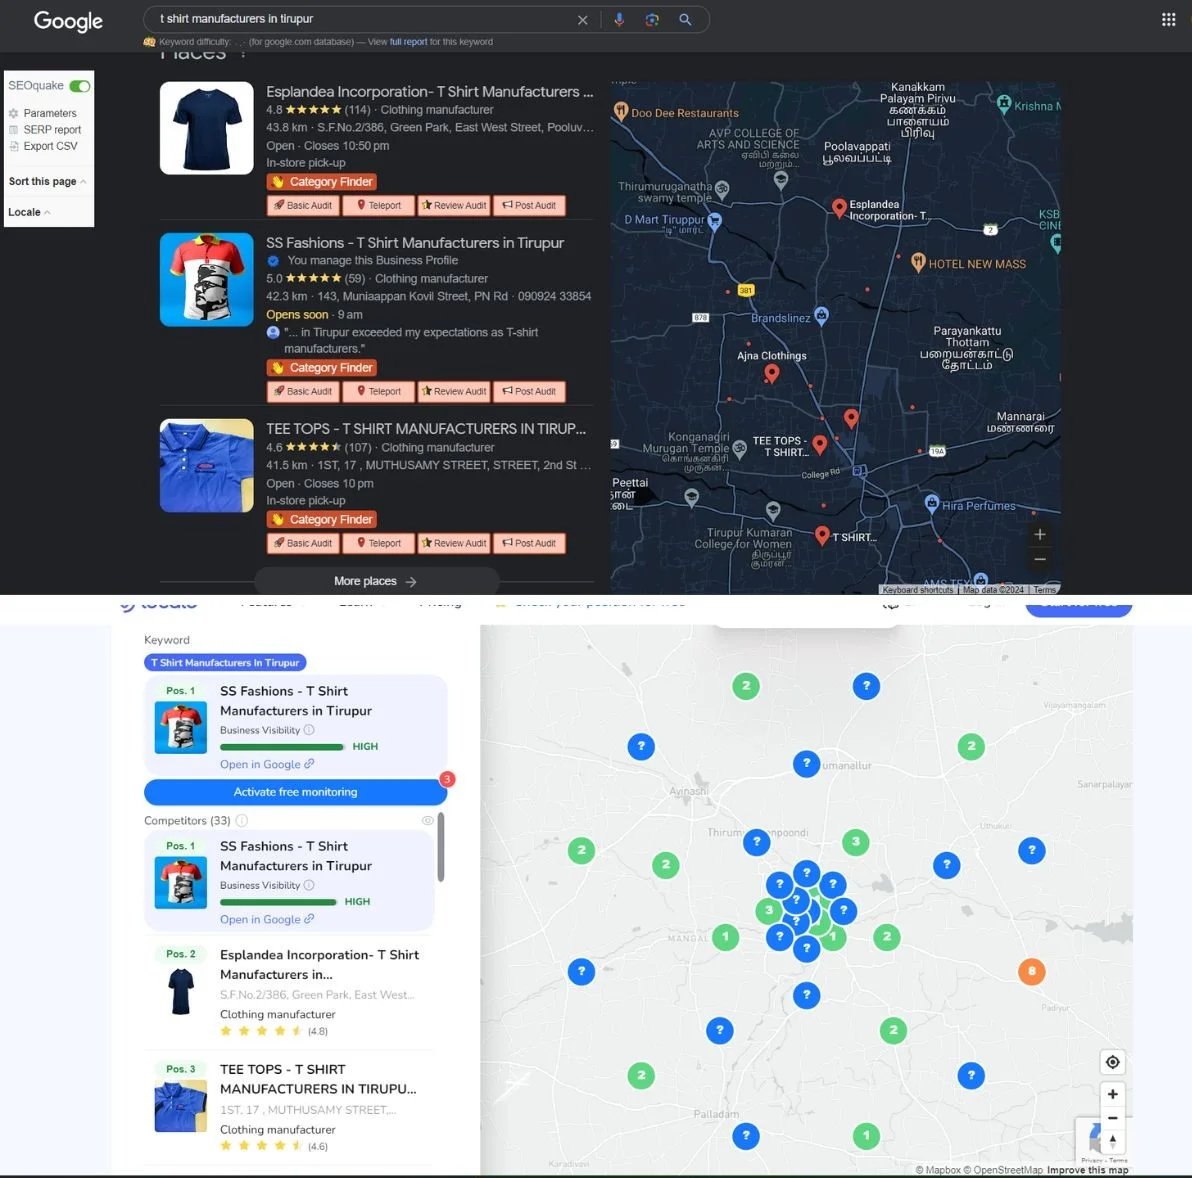Screen dimensions: 1192x1178
Task: Click Hira Perfumes shop marker
Action: (931, 503)
